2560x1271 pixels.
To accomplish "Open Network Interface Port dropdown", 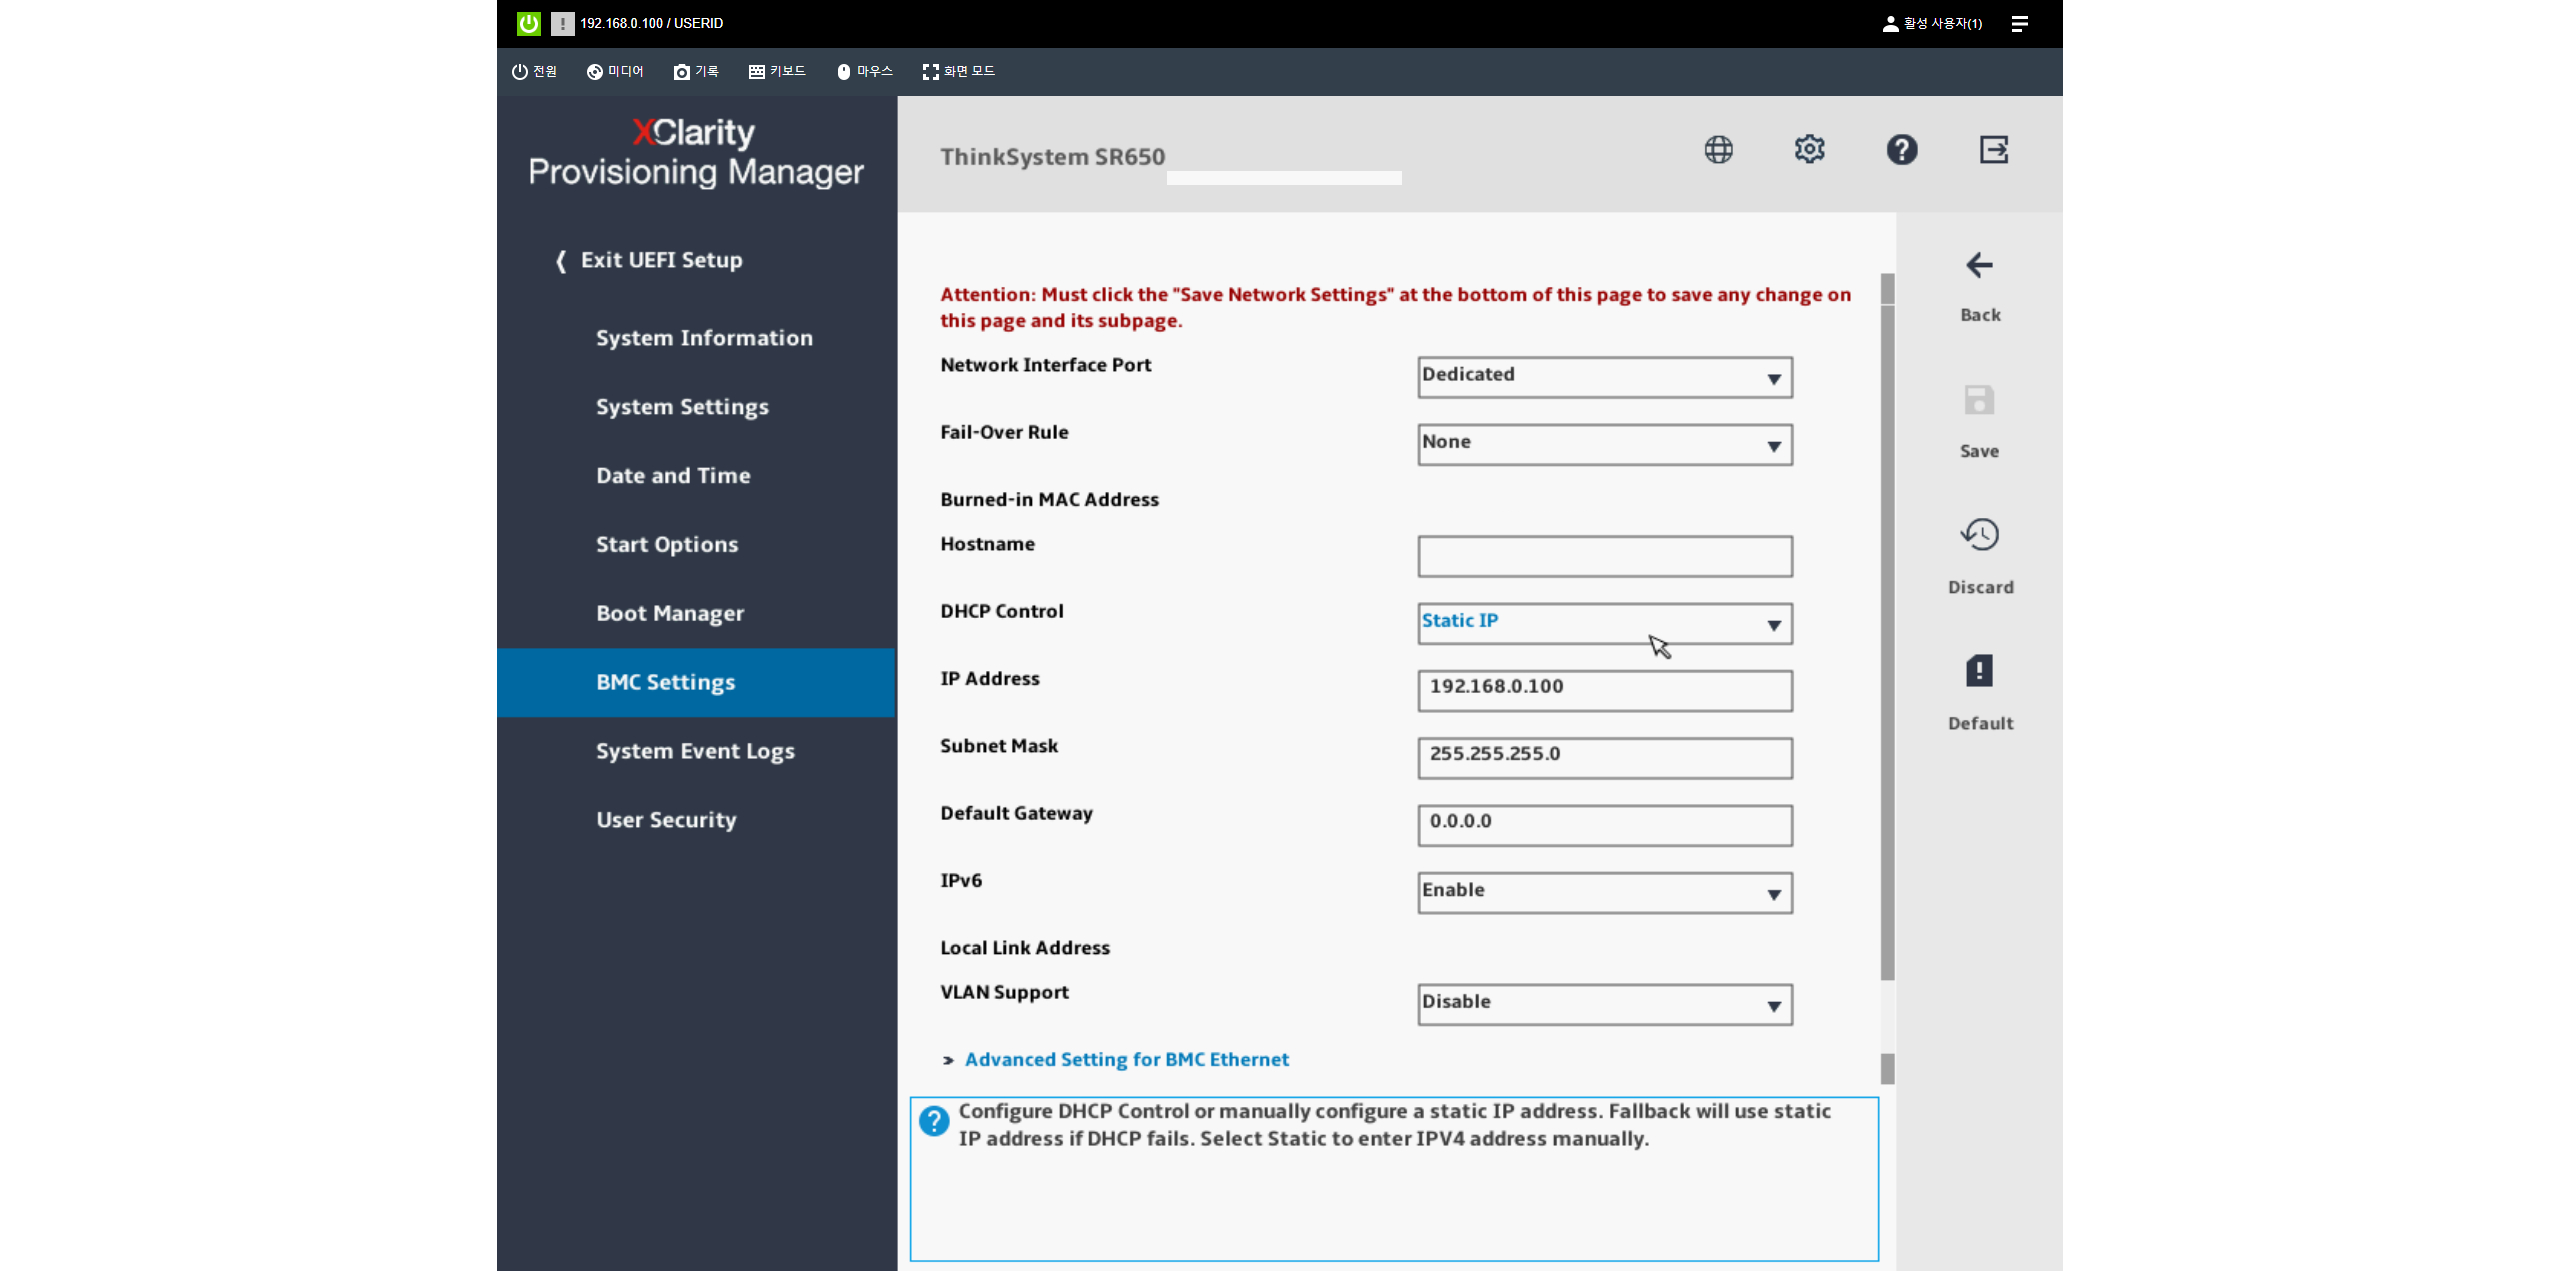I will coord(1604,377).
